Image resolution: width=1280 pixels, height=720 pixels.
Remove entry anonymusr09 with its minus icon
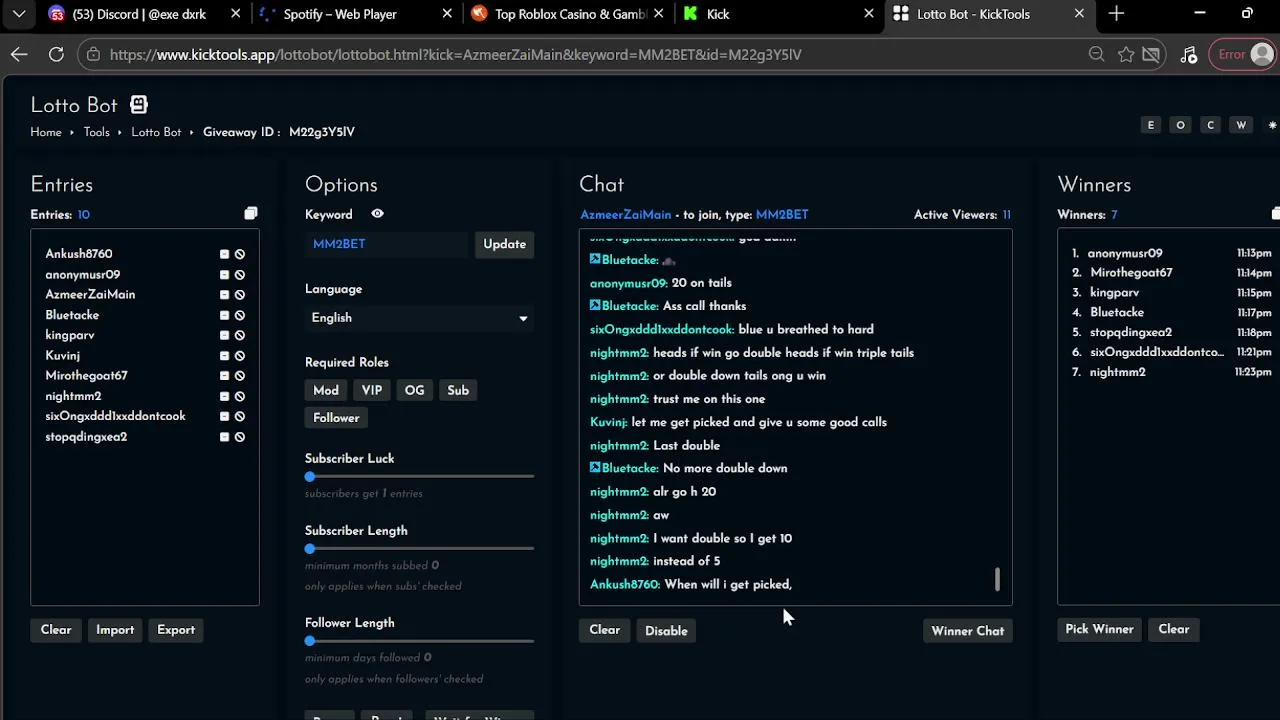[x=225, y=275]
